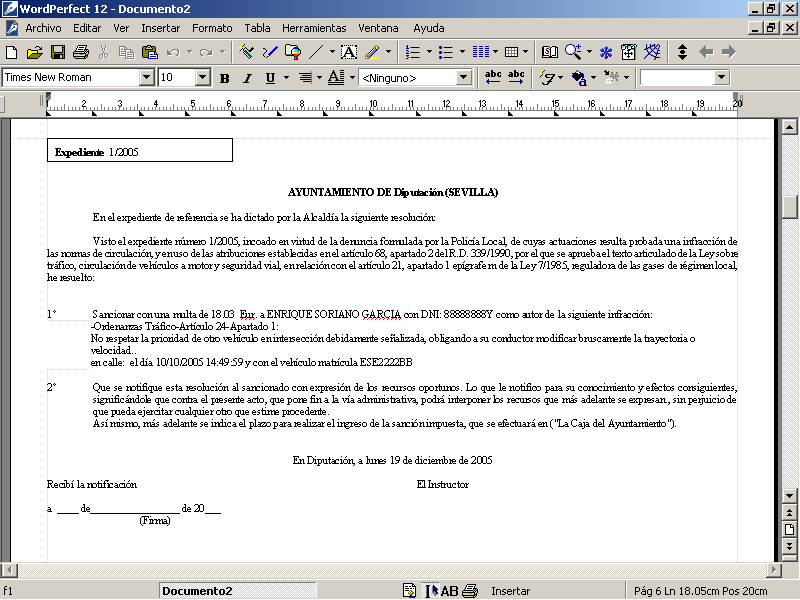Open the Herramientas menu
The height and width of the screenshot is (600, 800).
(314, 28)
